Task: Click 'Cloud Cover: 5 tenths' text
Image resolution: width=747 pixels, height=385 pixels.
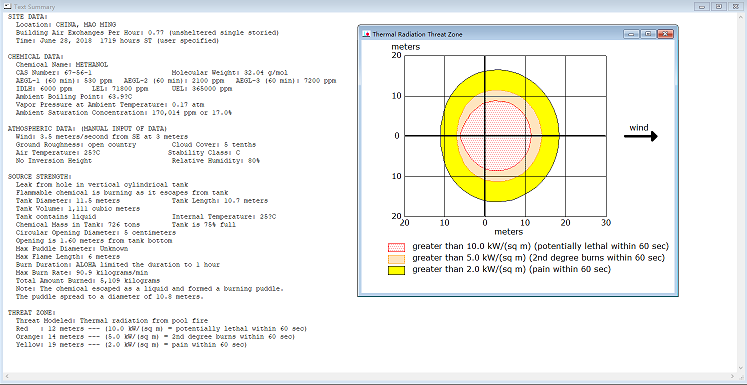Action: 213,145
